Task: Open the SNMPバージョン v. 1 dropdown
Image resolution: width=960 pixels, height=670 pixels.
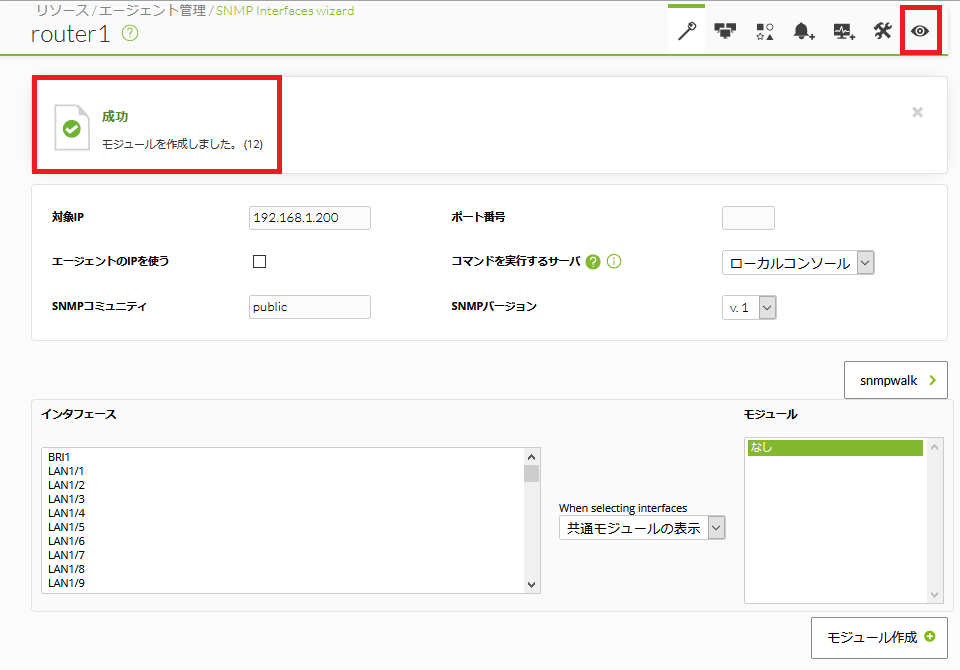Action: tap(749, 307)
